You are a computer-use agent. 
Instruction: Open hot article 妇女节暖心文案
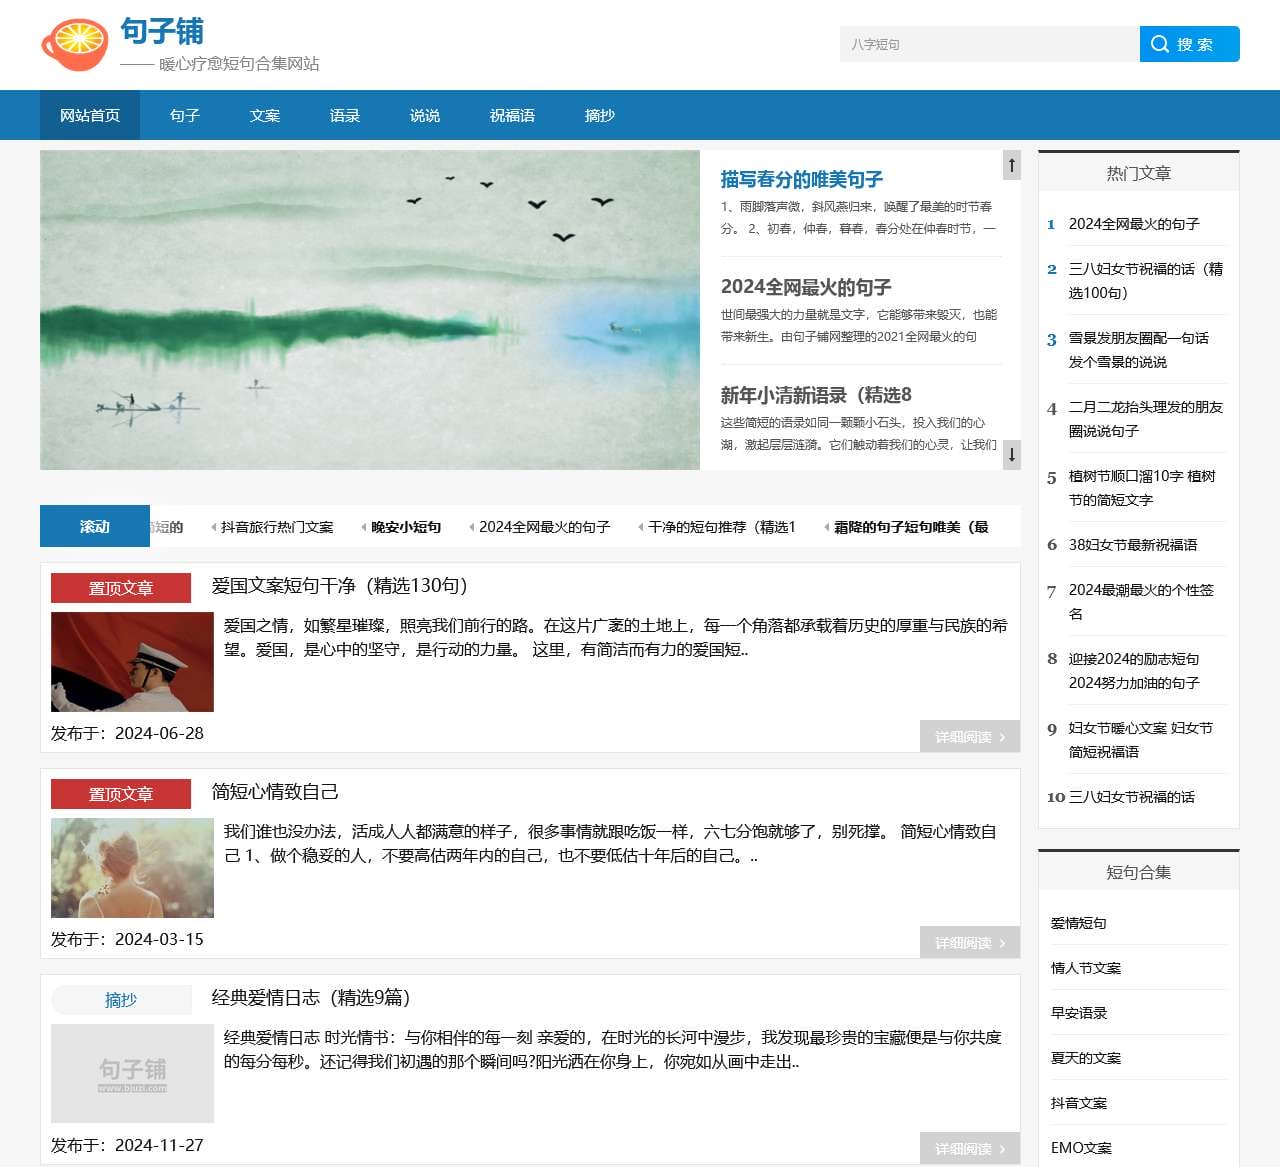click(1141, 740)
